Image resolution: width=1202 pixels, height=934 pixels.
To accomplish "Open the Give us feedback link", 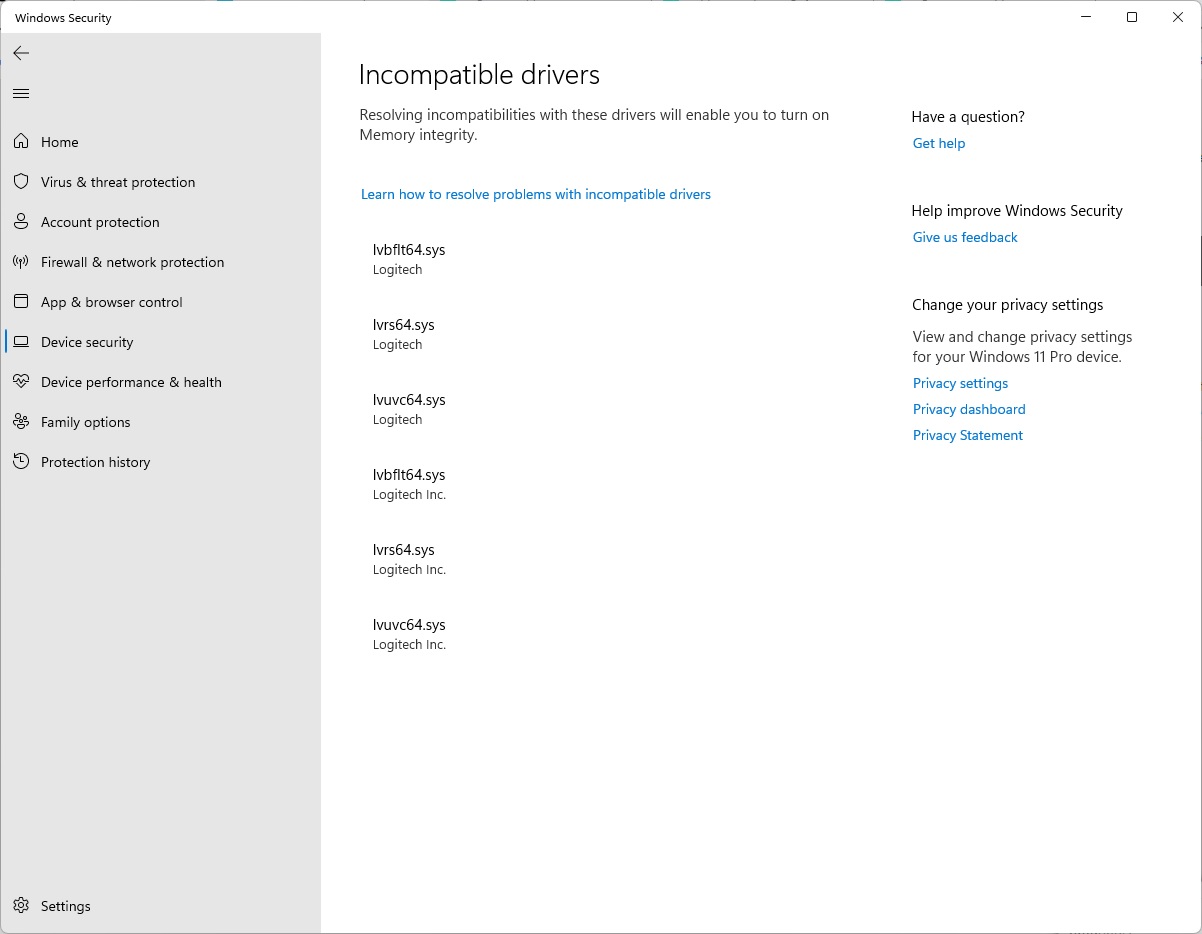I will point(964,237).
